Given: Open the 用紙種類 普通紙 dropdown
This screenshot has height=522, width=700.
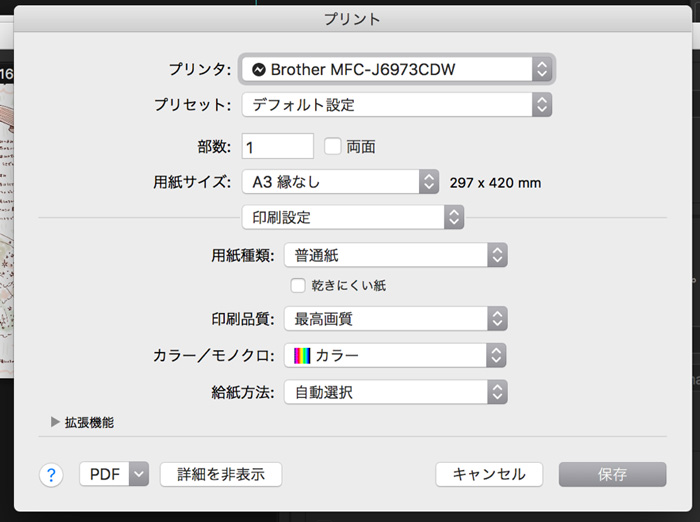Looking at the screenshot, I should pos(396,255).
